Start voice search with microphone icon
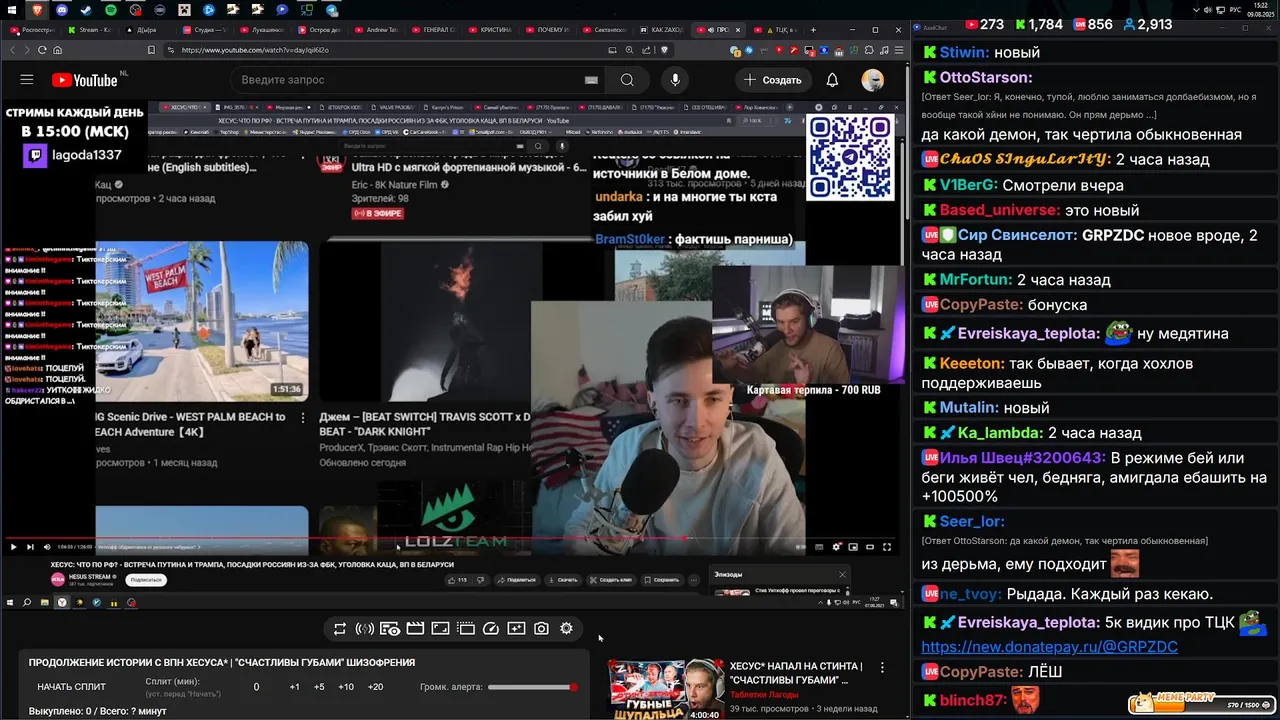This screenshot has width=1280, height=720. click(675, 80)
